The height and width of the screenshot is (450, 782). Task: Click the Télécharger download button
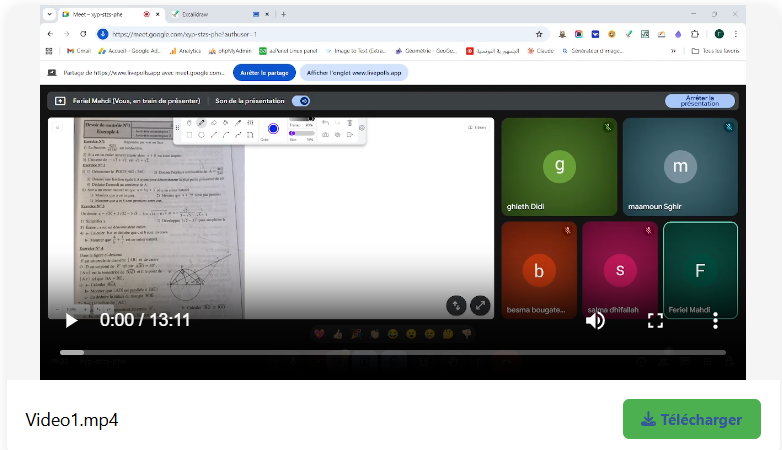coord(691,419)
